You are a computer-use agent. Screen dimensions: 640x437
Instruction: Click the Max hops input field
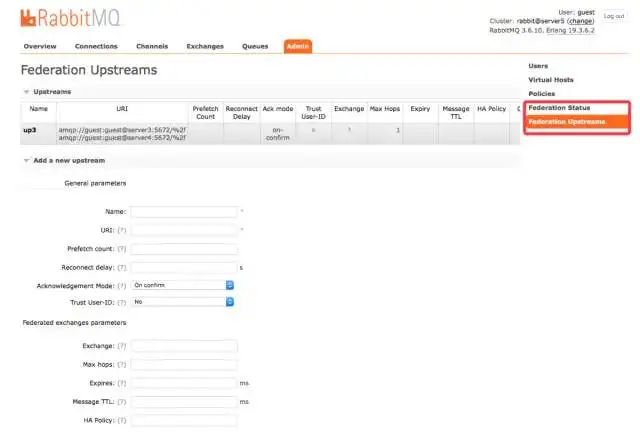[x=184, y=365]
